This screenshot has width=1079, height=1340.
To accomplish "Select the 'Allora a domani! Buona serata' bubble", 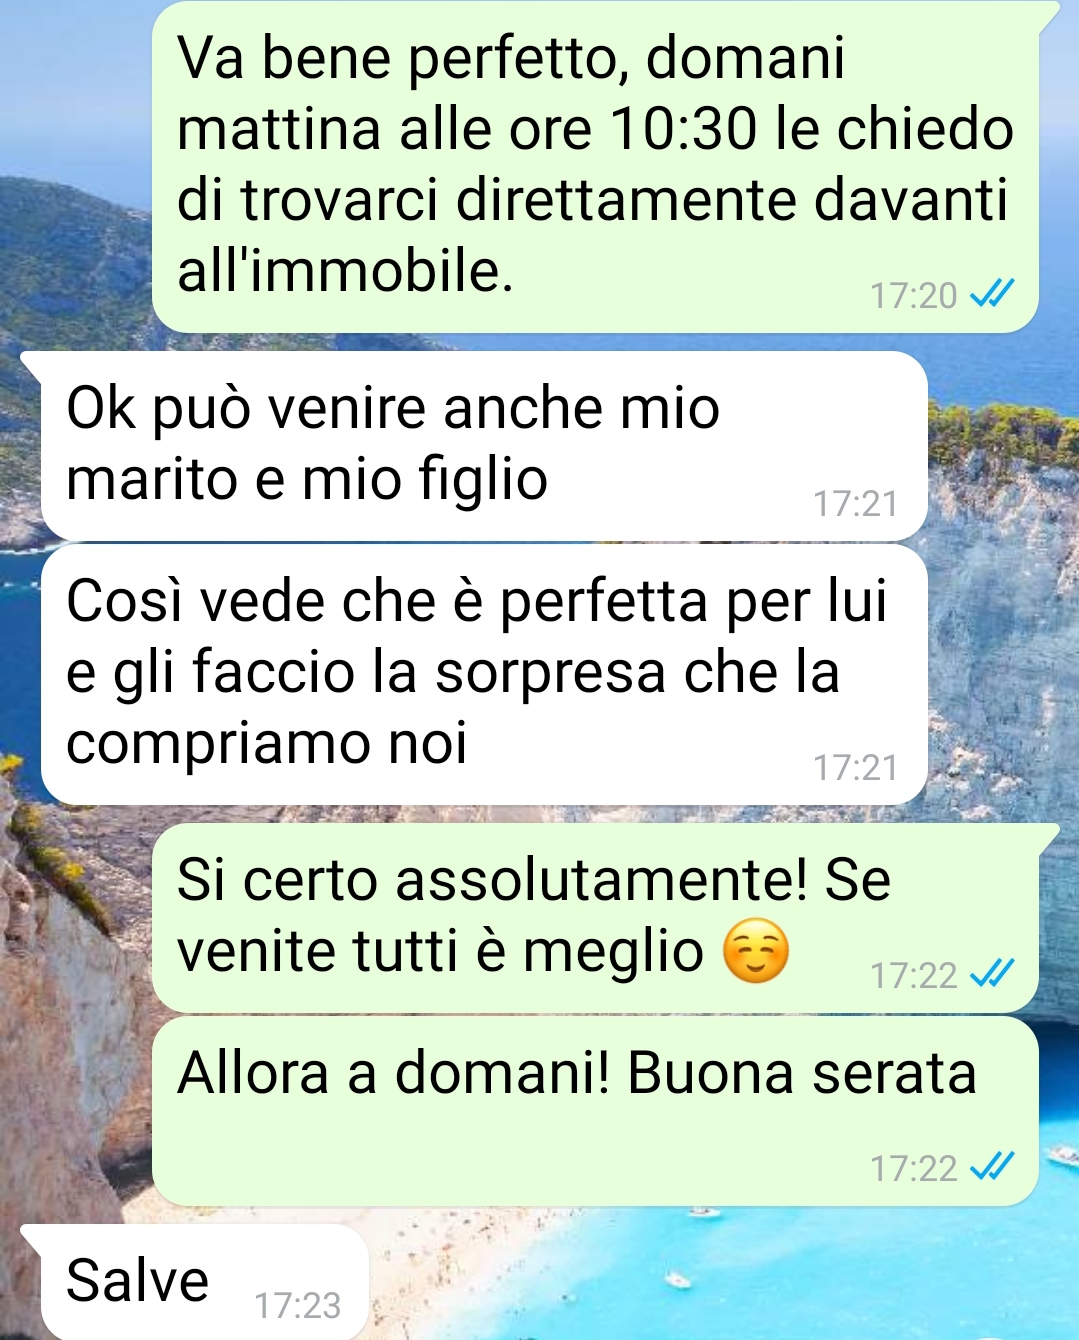I will tap(595, 1111).
